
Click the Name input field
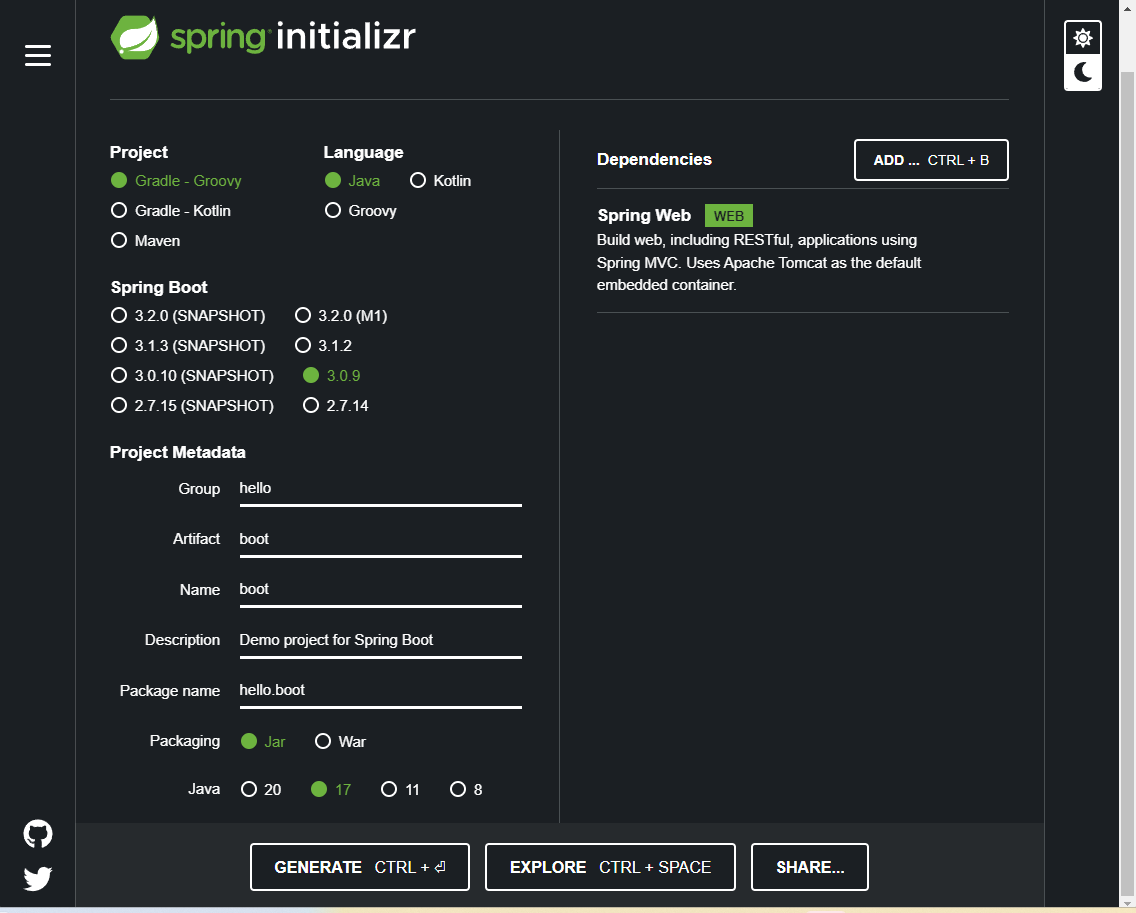click(x=380, y=590)
